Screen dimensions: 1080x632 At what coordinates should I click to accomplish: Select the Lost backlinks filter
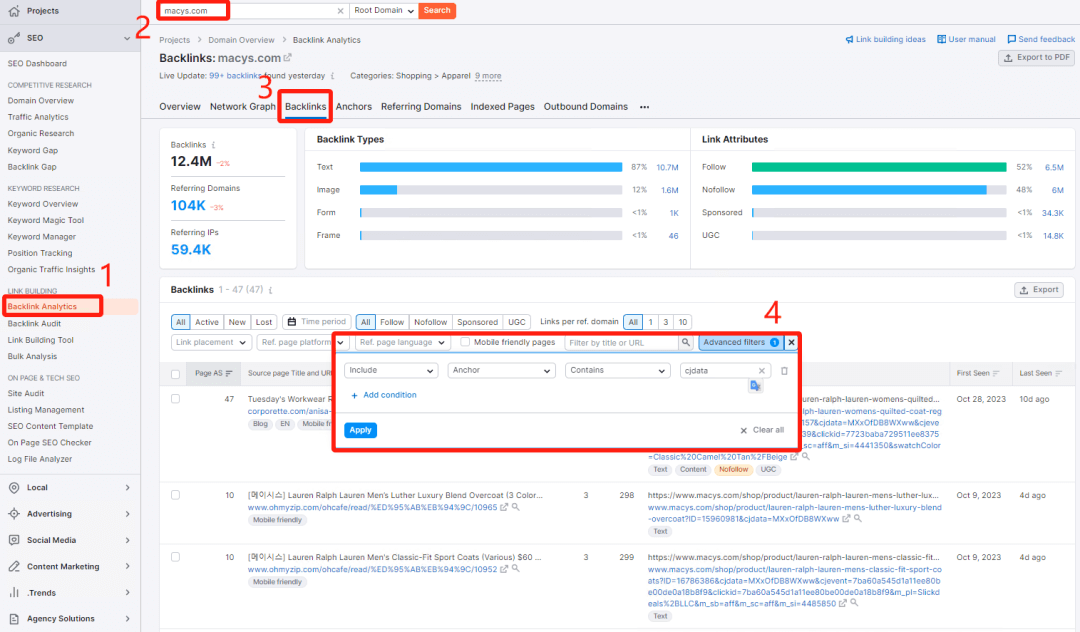pyautogui.click(x=264, y=322)
